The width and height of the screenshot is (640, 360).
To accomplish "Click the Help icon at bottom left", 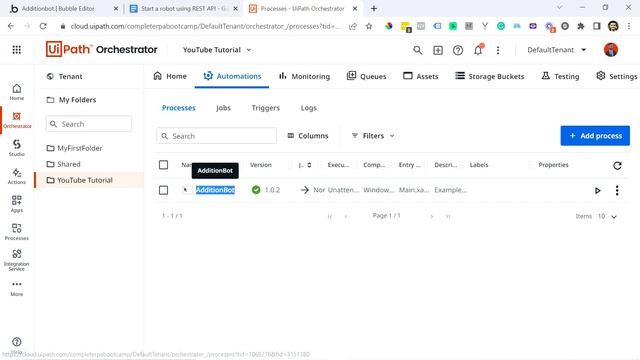I will tap(17, 342).
